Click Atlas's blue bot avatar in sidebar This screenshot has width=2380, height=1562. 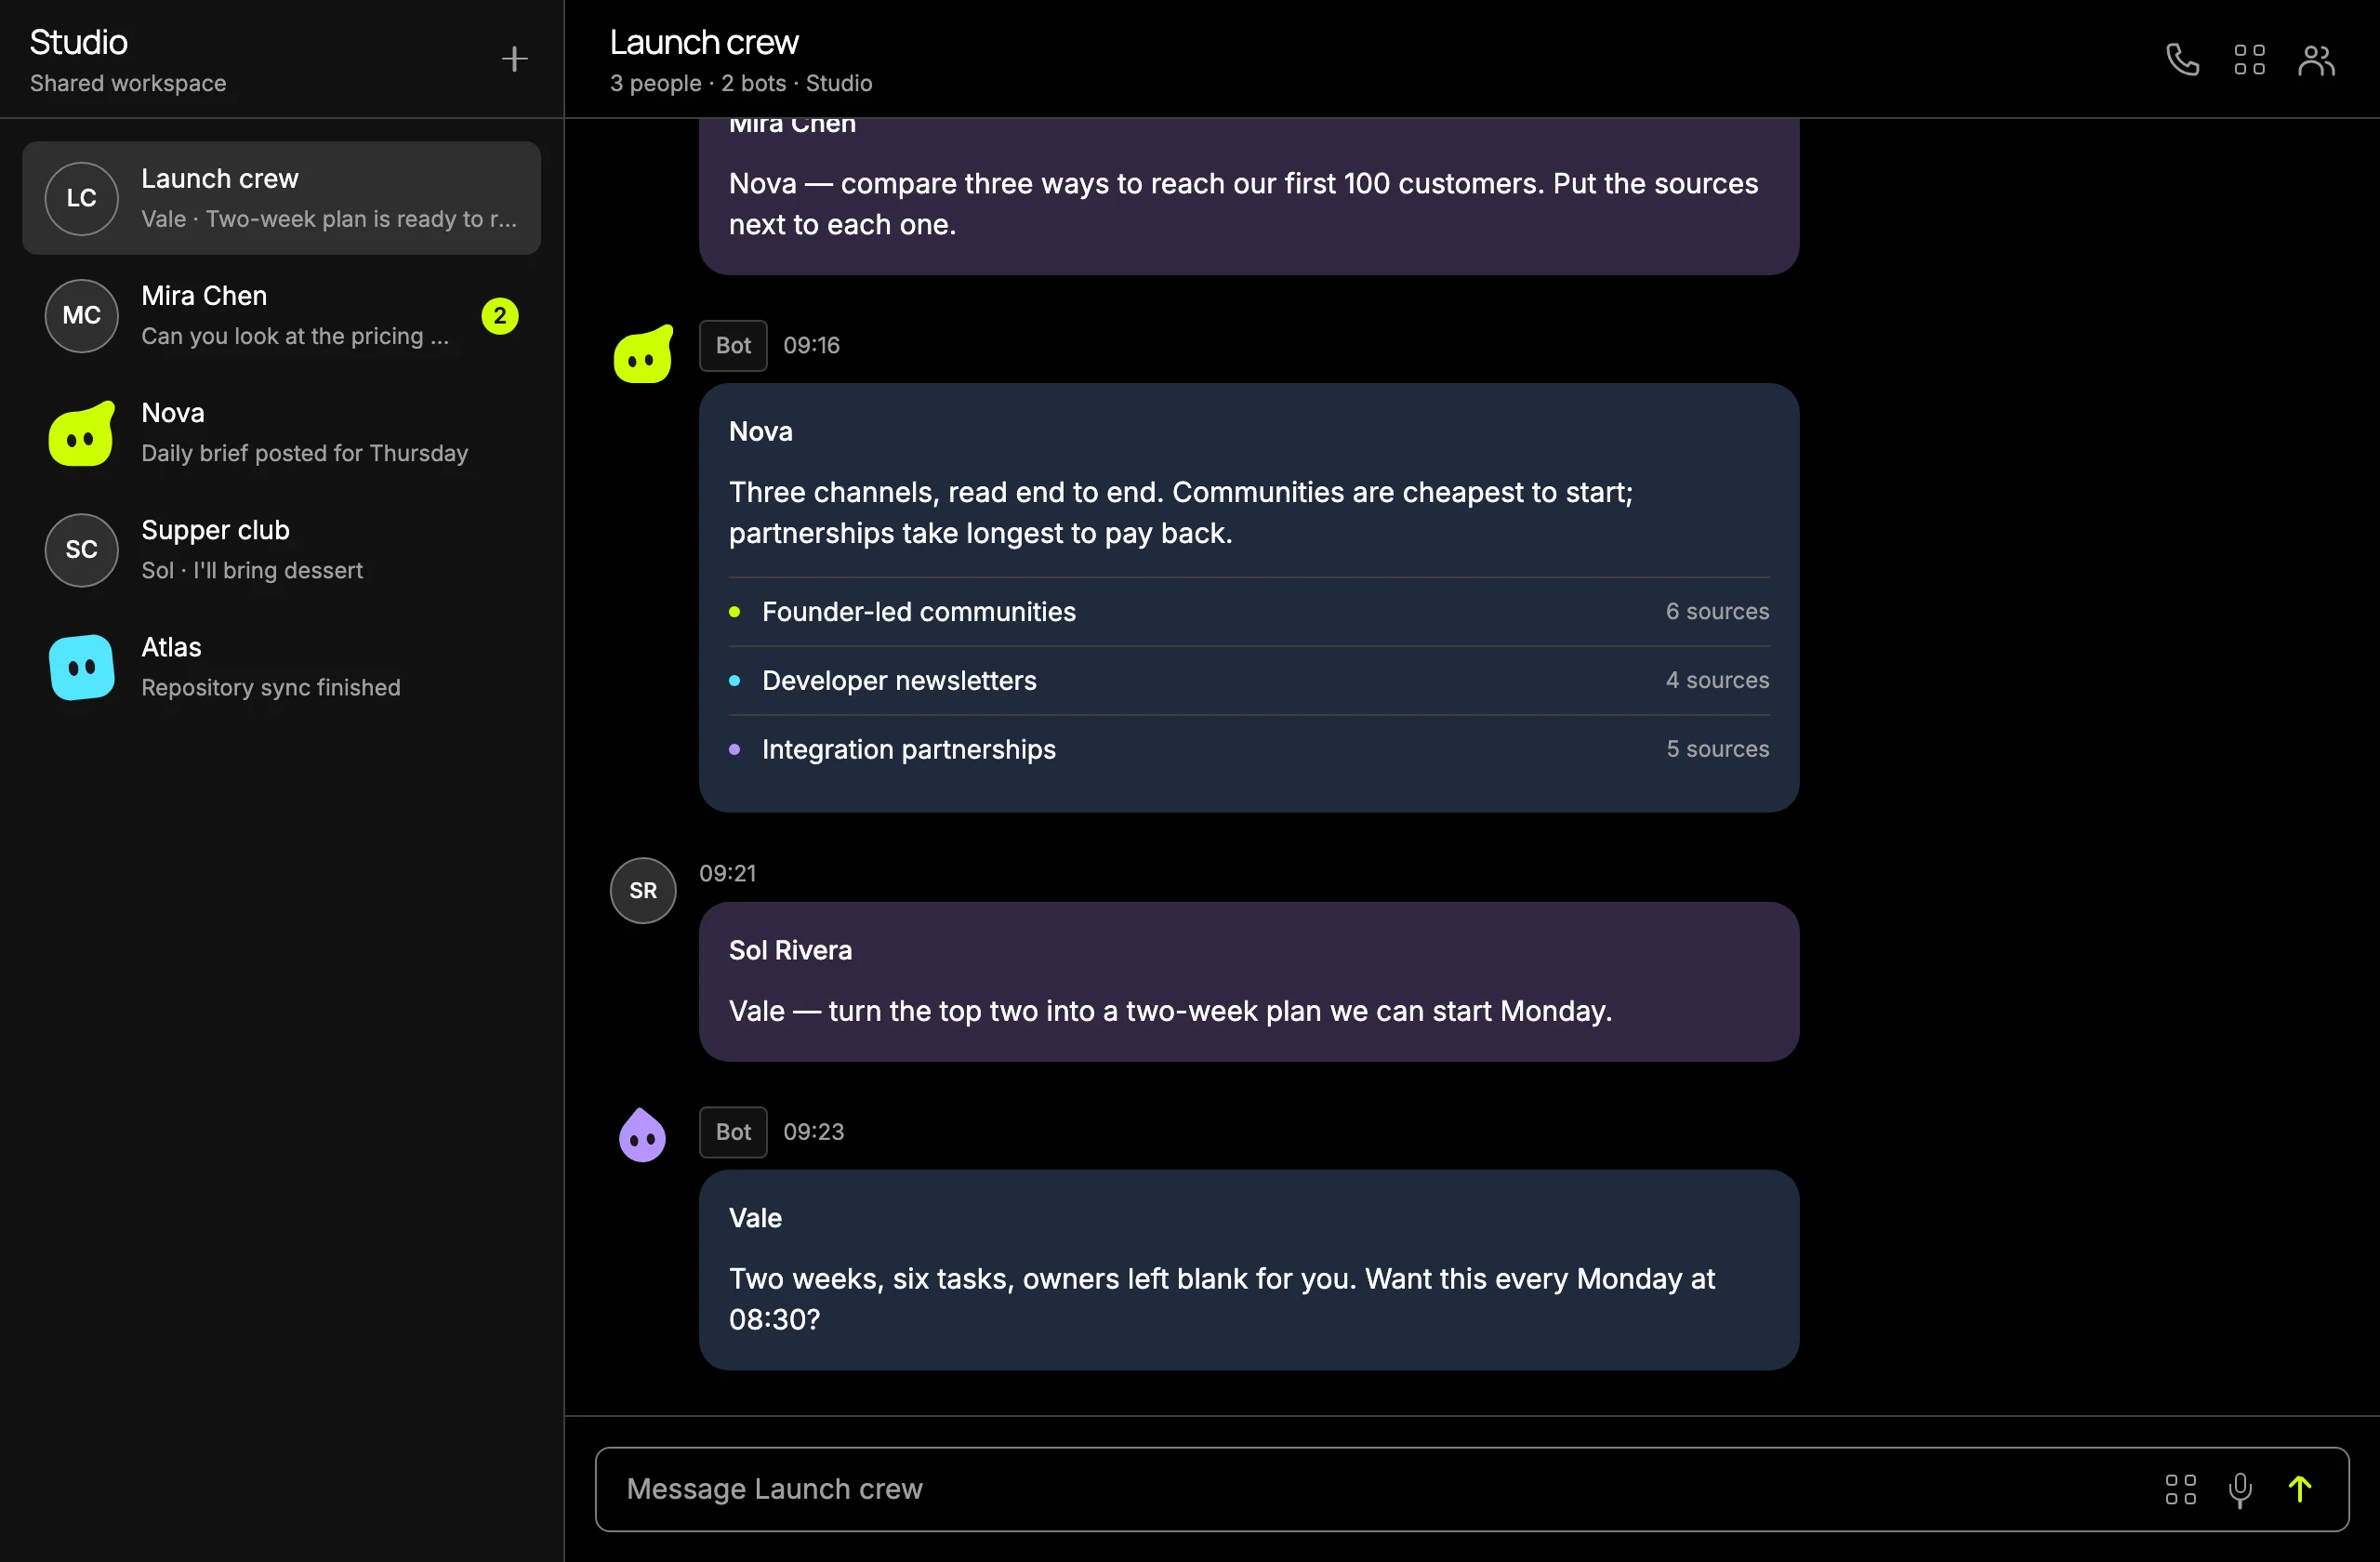(82, 667)
